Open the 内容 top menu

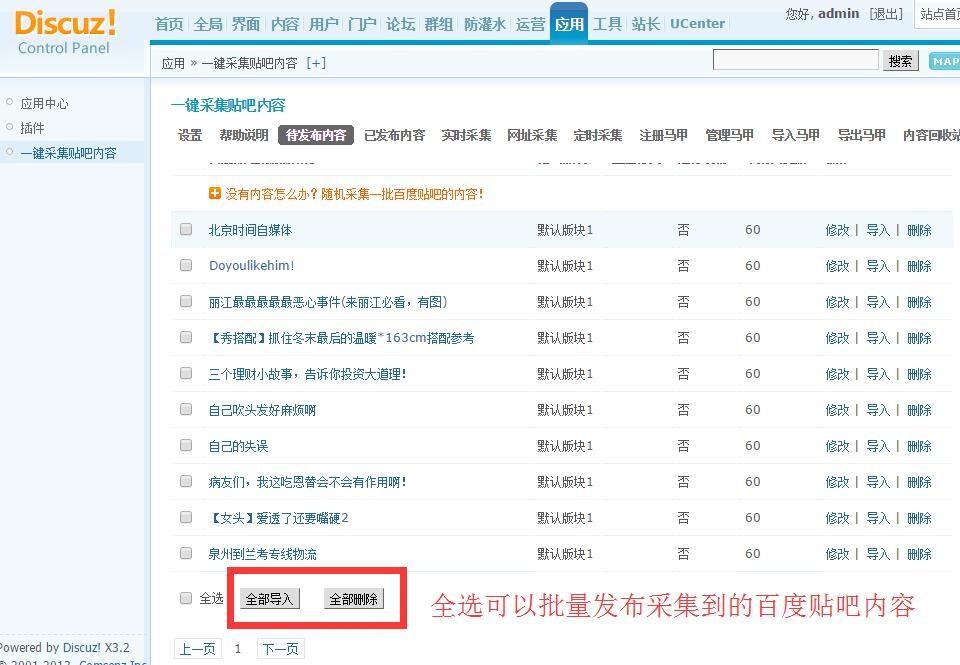click(x=285, y=24)
